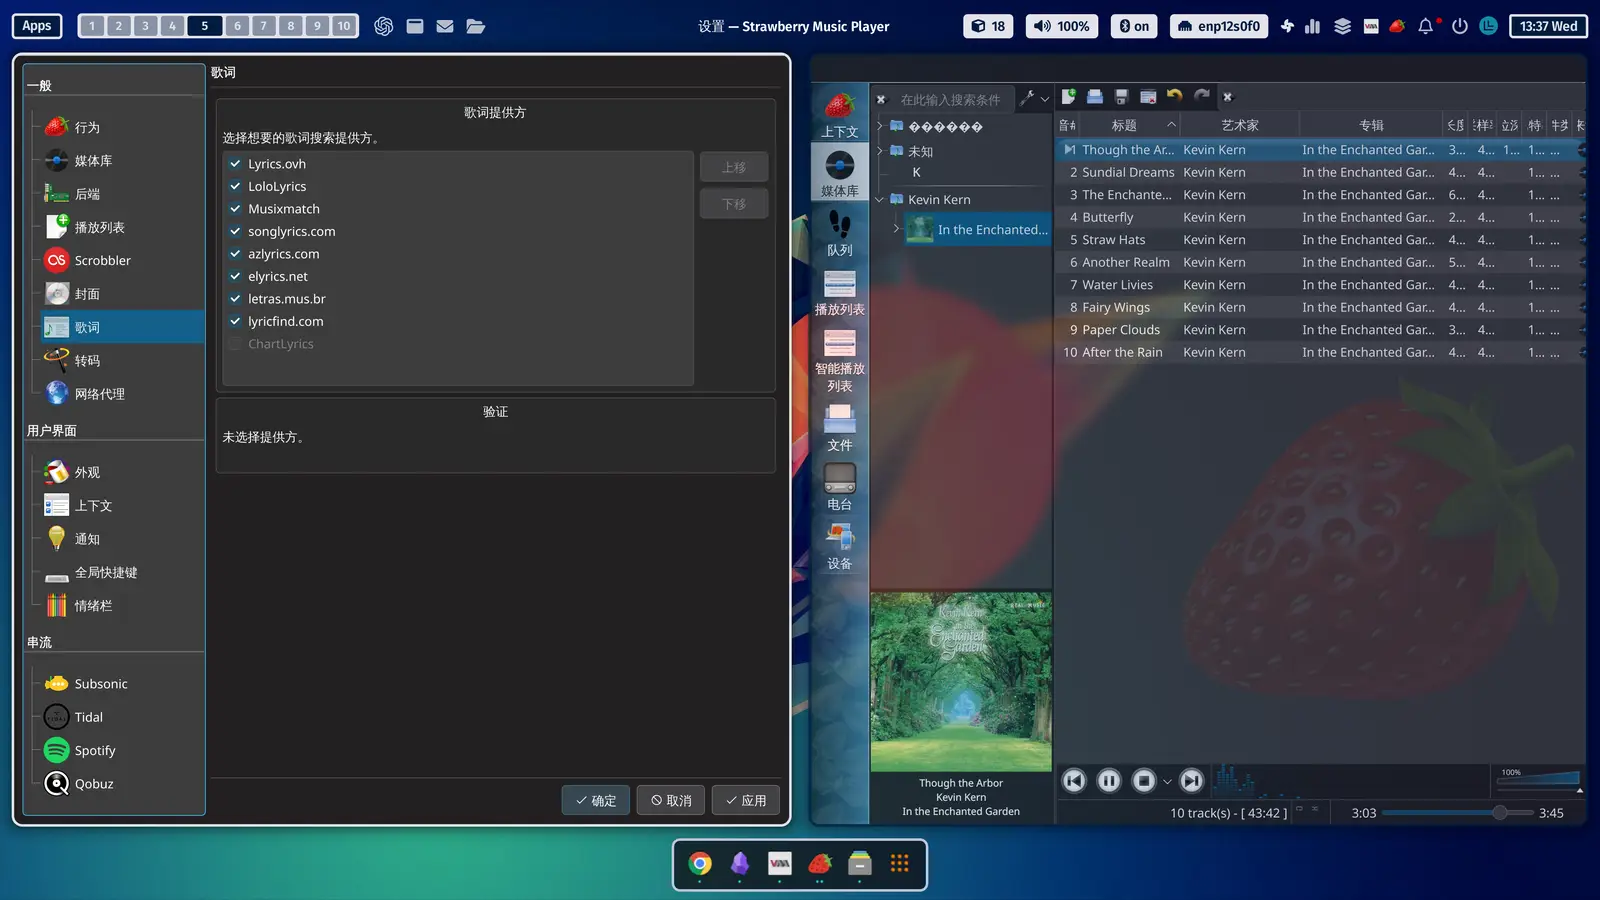Collapse the Kevin Kern artist node
Viewport: 1600px width, 900px height.
click(880, 199)
